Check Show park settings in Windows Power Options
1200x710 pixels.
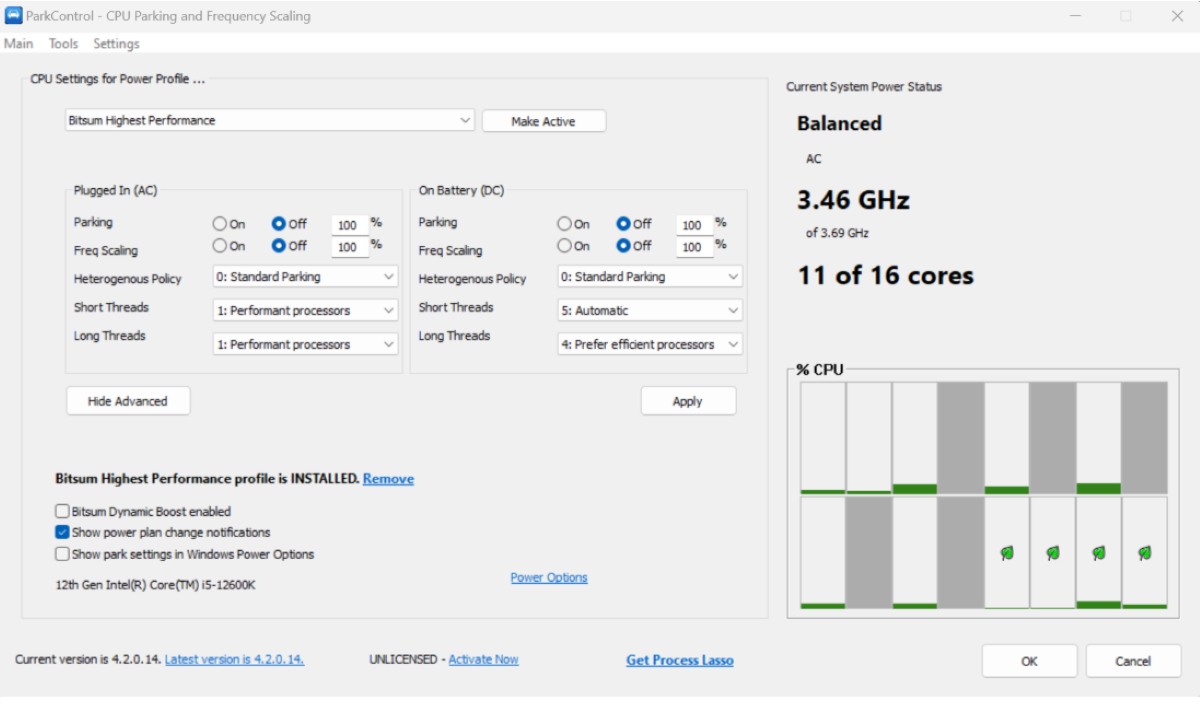[x=63, y=554]
